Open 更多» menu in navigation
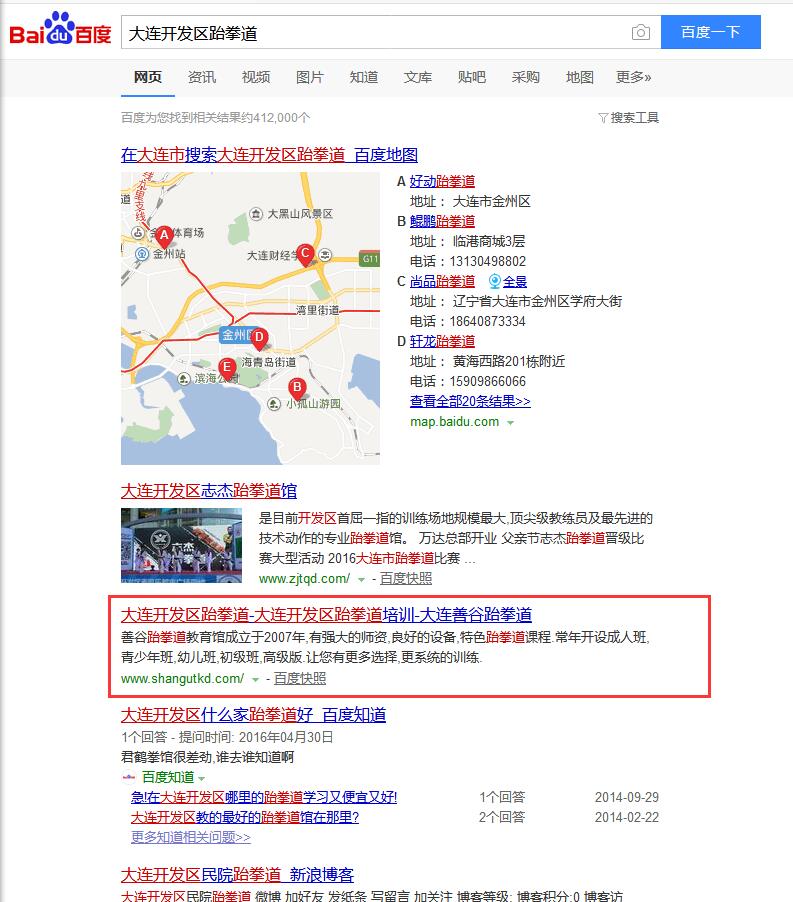Screen dimensions: 793x902 click(x=633, y=77)
